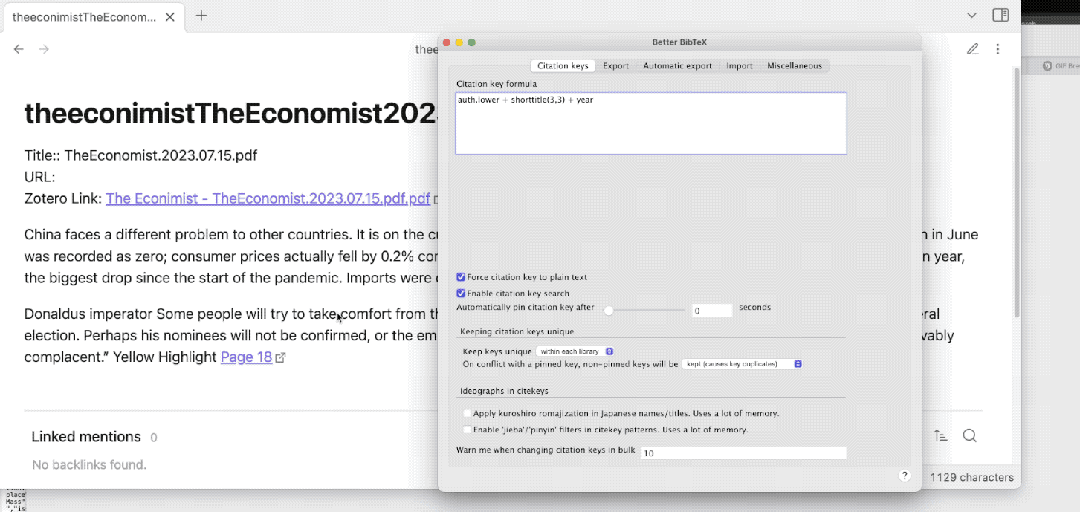Switch to editing mode pencil icon
Viewport: 1080px width, 512px height.
point(972,49)
